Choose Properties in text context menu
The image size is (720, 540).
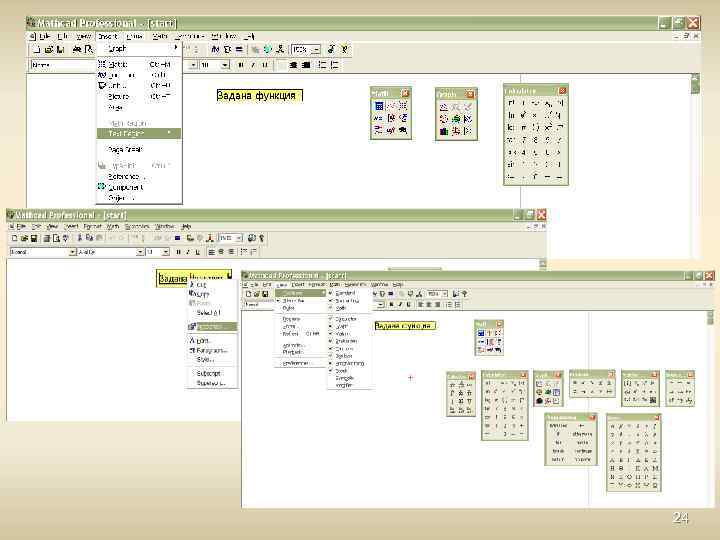coord(212,327)
